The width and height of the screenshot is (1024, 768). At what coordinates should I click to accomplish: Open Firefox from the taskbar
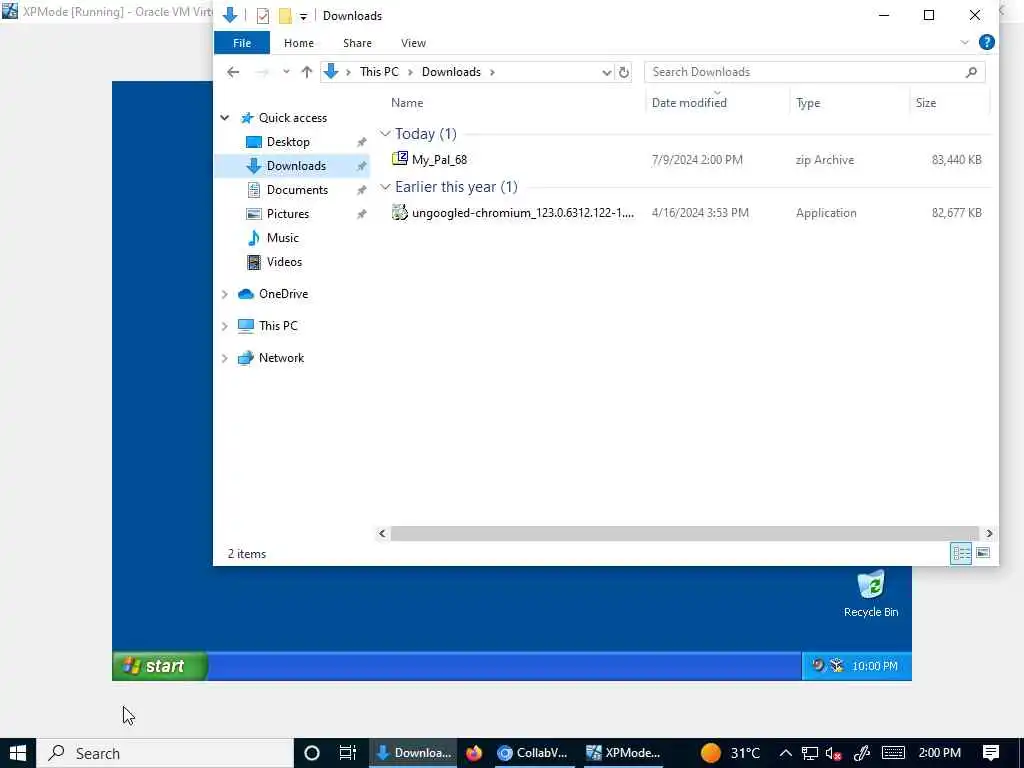click(474, 753)
